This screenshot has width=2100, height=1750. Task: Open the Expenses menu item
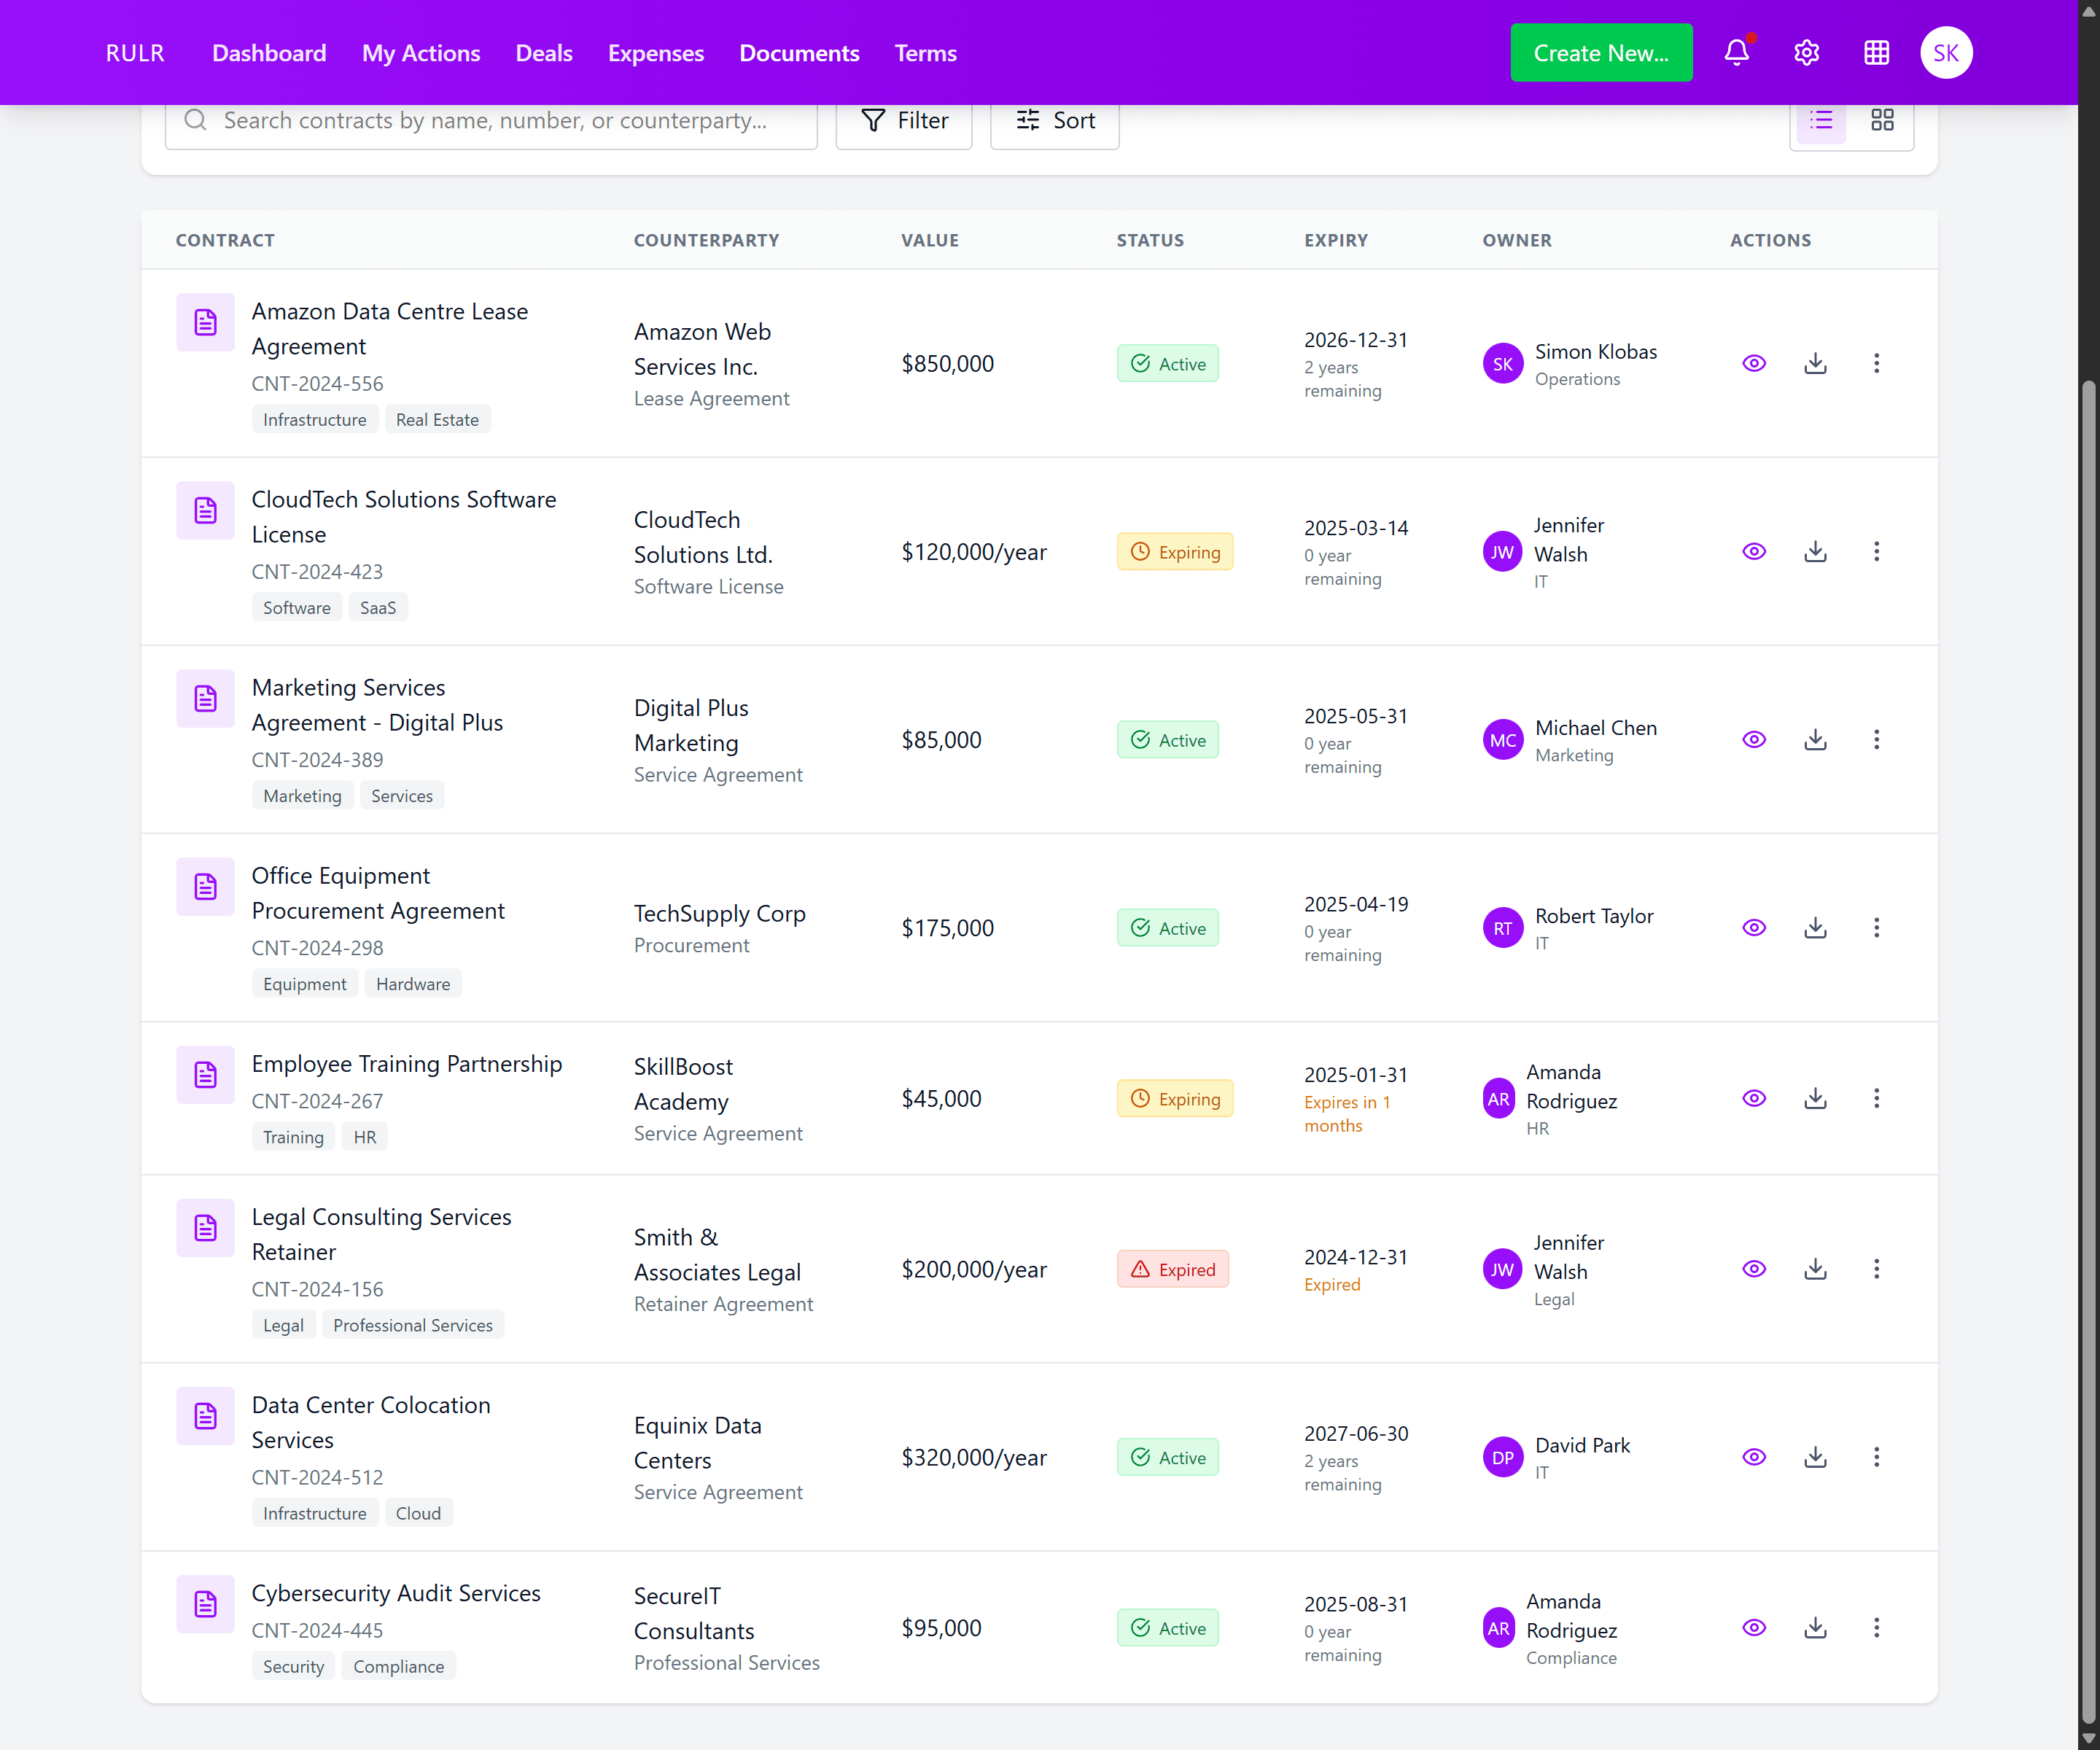point(656,53)
